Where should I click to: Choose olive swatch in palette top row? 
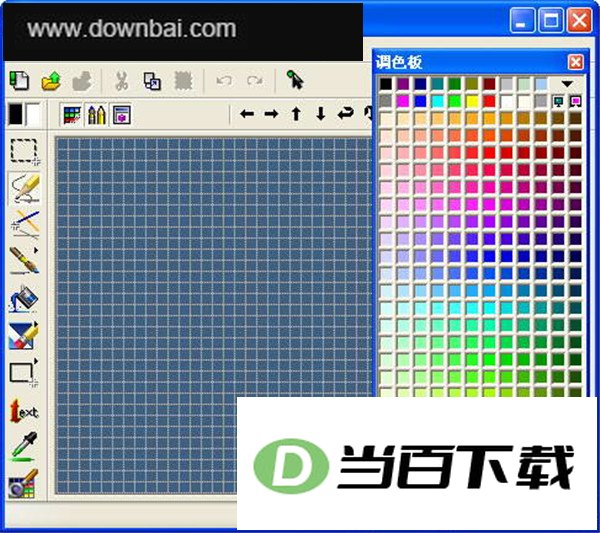472,84
